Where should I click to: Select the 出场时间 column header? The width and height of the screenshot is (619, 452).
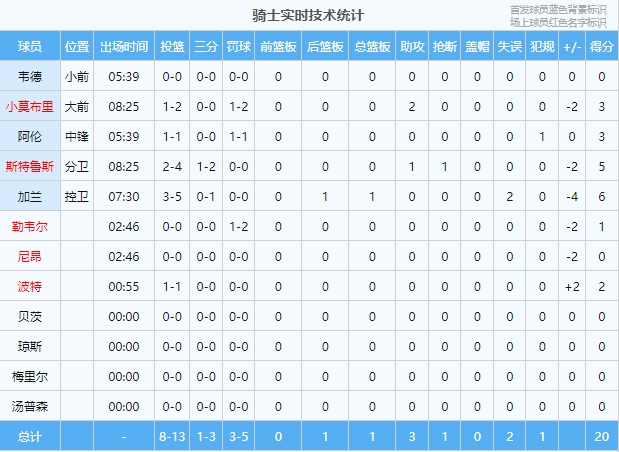click(124, 47)
